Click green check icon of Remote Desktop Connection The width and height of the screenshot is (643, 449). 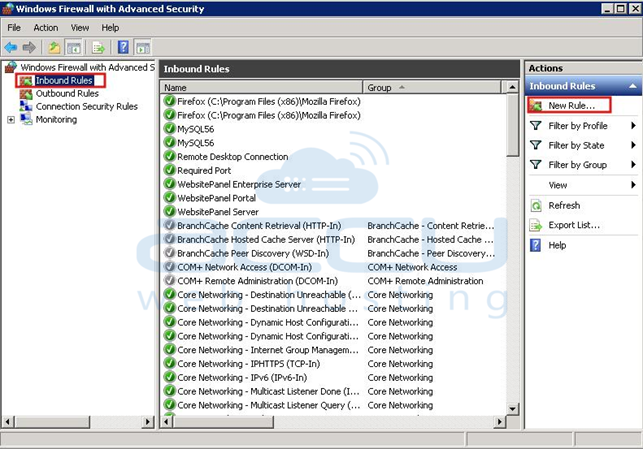pos(169,156)
